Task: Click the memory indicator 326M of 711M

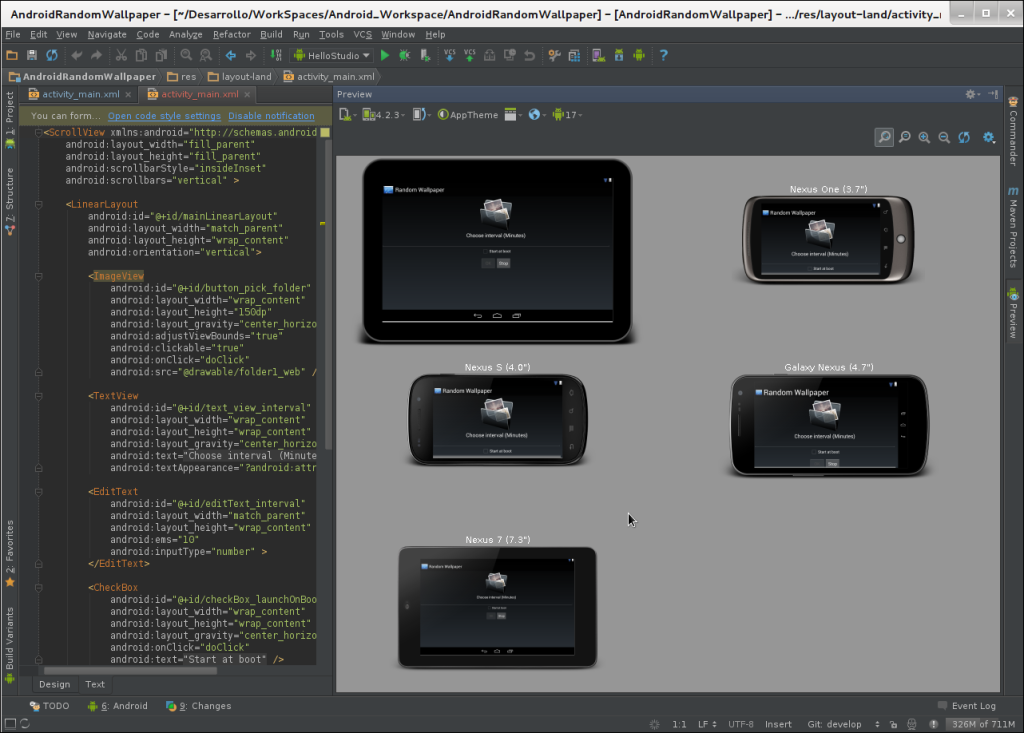Action: coord(983,724)
